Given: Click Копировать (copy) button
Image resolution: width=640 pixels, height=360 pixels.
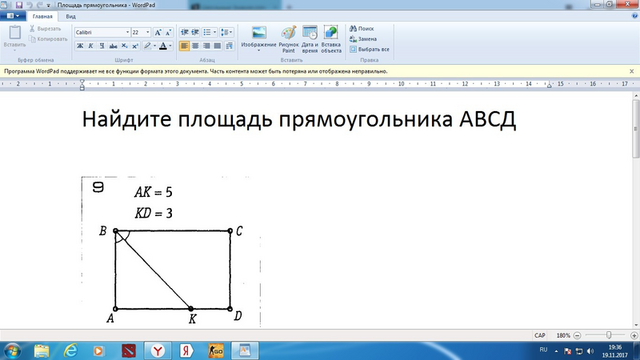Looking at the screenshot, I should 48,39.
